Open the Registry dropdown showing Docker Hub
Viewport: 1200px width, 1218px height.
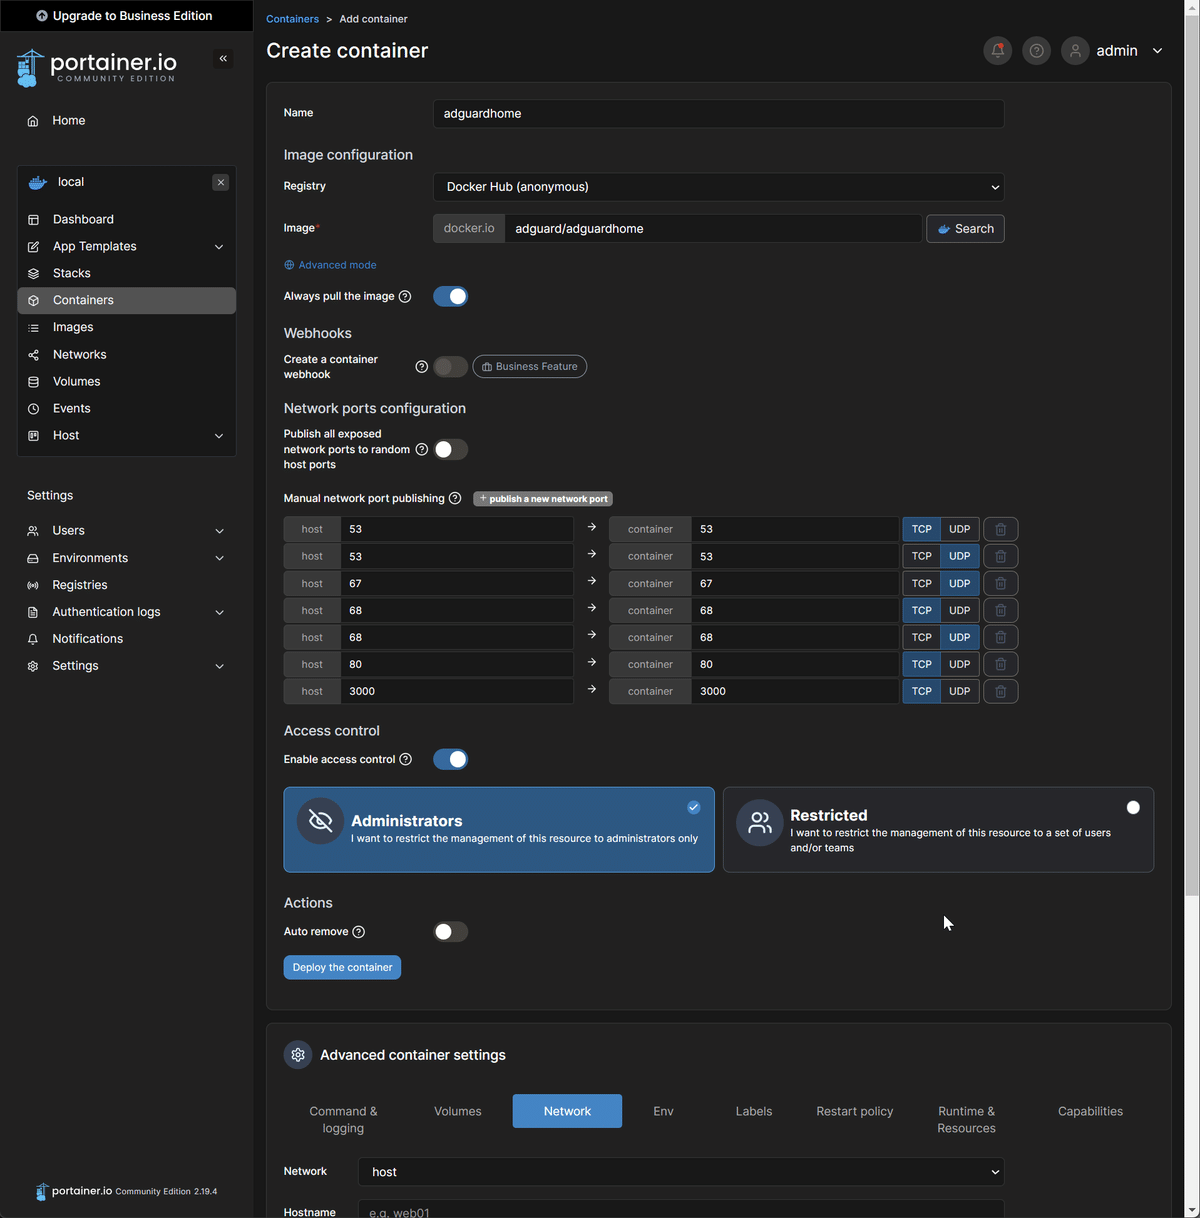tap(718, 187)
